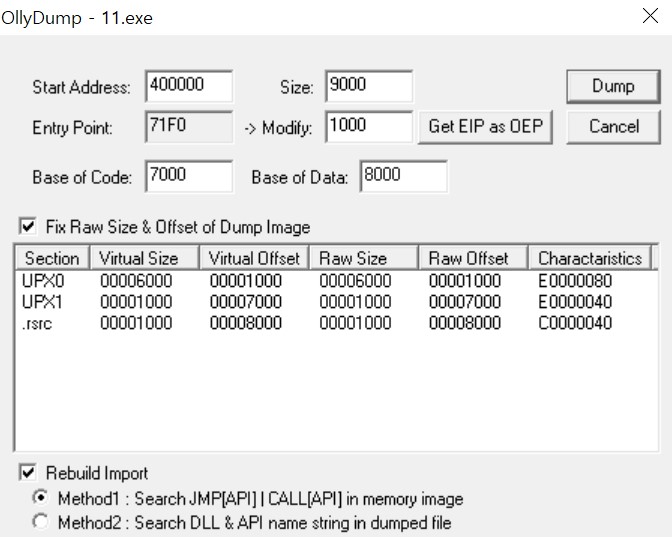Image resolution: width=672 pixels, height=537 pixels.
Task: Click .rsrc virtual offset 00008000
Action: (246, 323)
